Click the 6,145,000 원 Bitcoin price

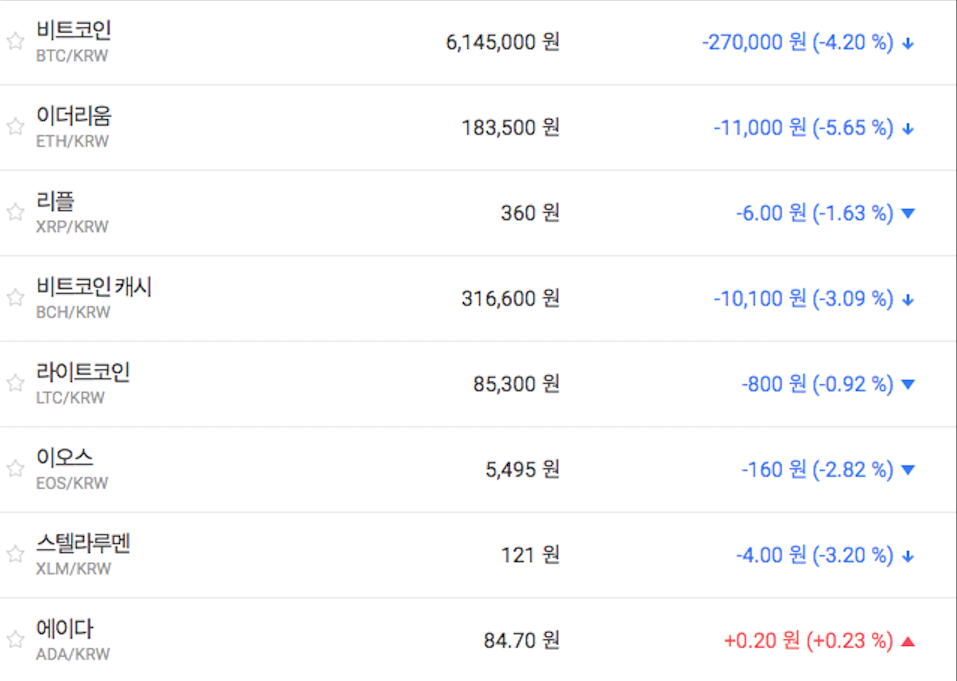pyautogui.click(x=502, y=42)
